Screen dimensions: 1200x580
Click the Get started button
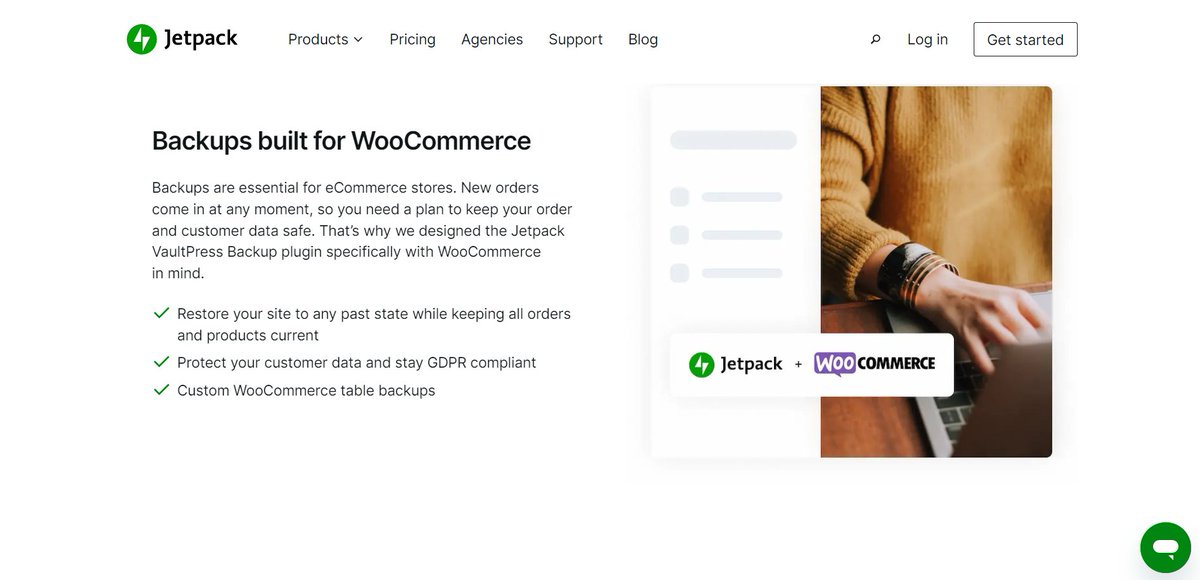[1025, 40]
